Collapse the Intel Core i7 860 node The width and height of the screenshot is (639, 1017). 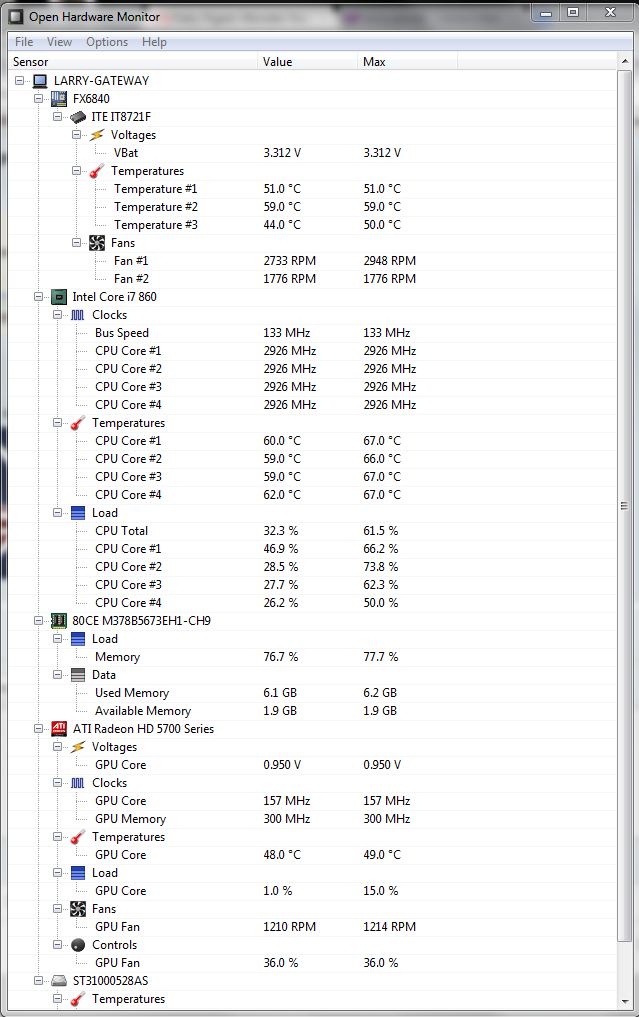click(x=39, y=297)
